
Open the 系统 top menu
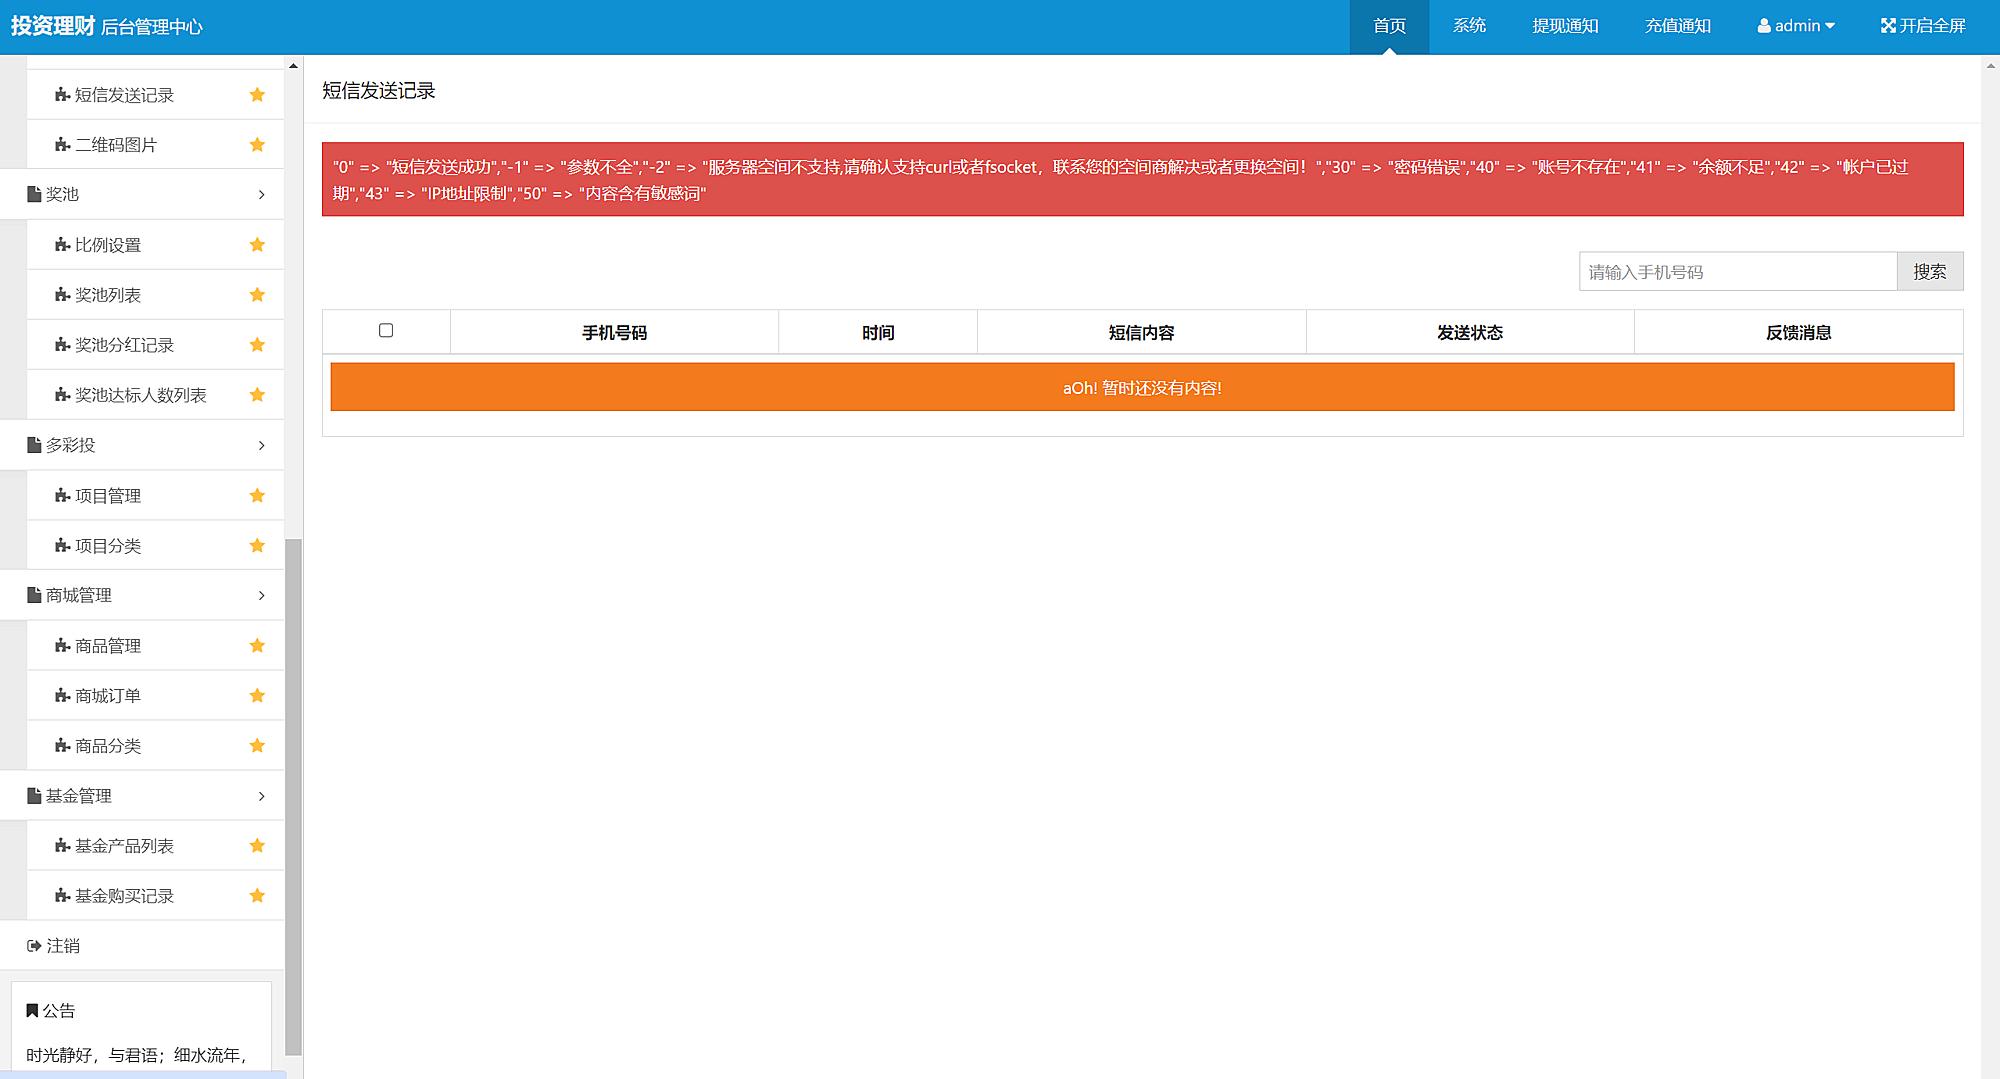click(x=1469, y=26)
